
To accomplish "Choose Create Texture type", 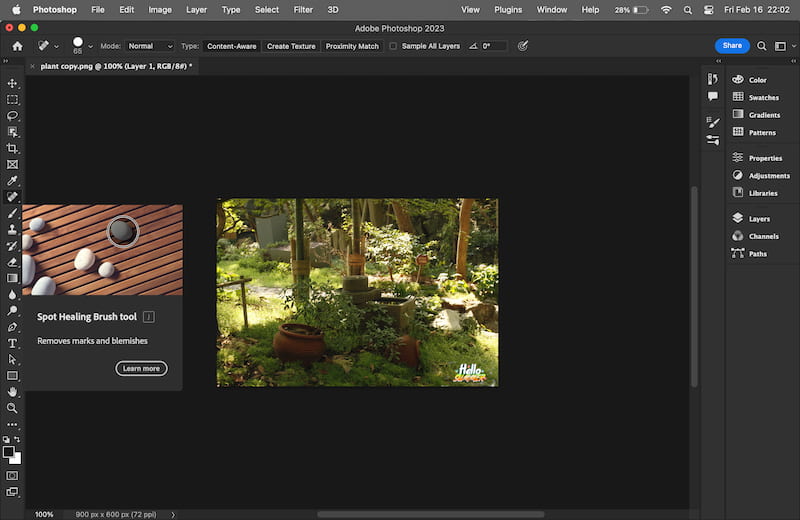I will click(x=291, y=46).
